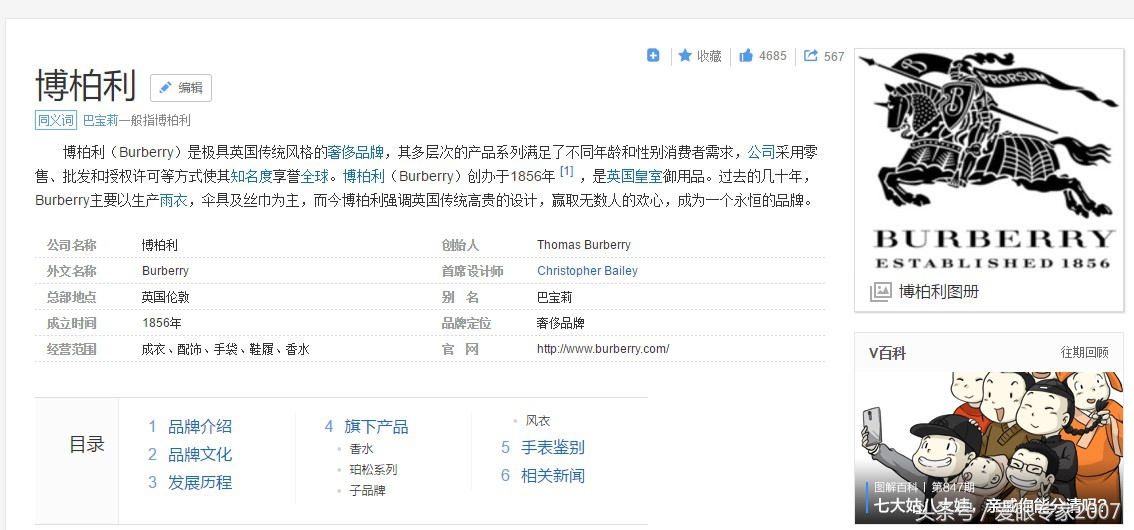Click the 博柏利 page title
Screen dimensions: 1134x530
click(85, 85)
